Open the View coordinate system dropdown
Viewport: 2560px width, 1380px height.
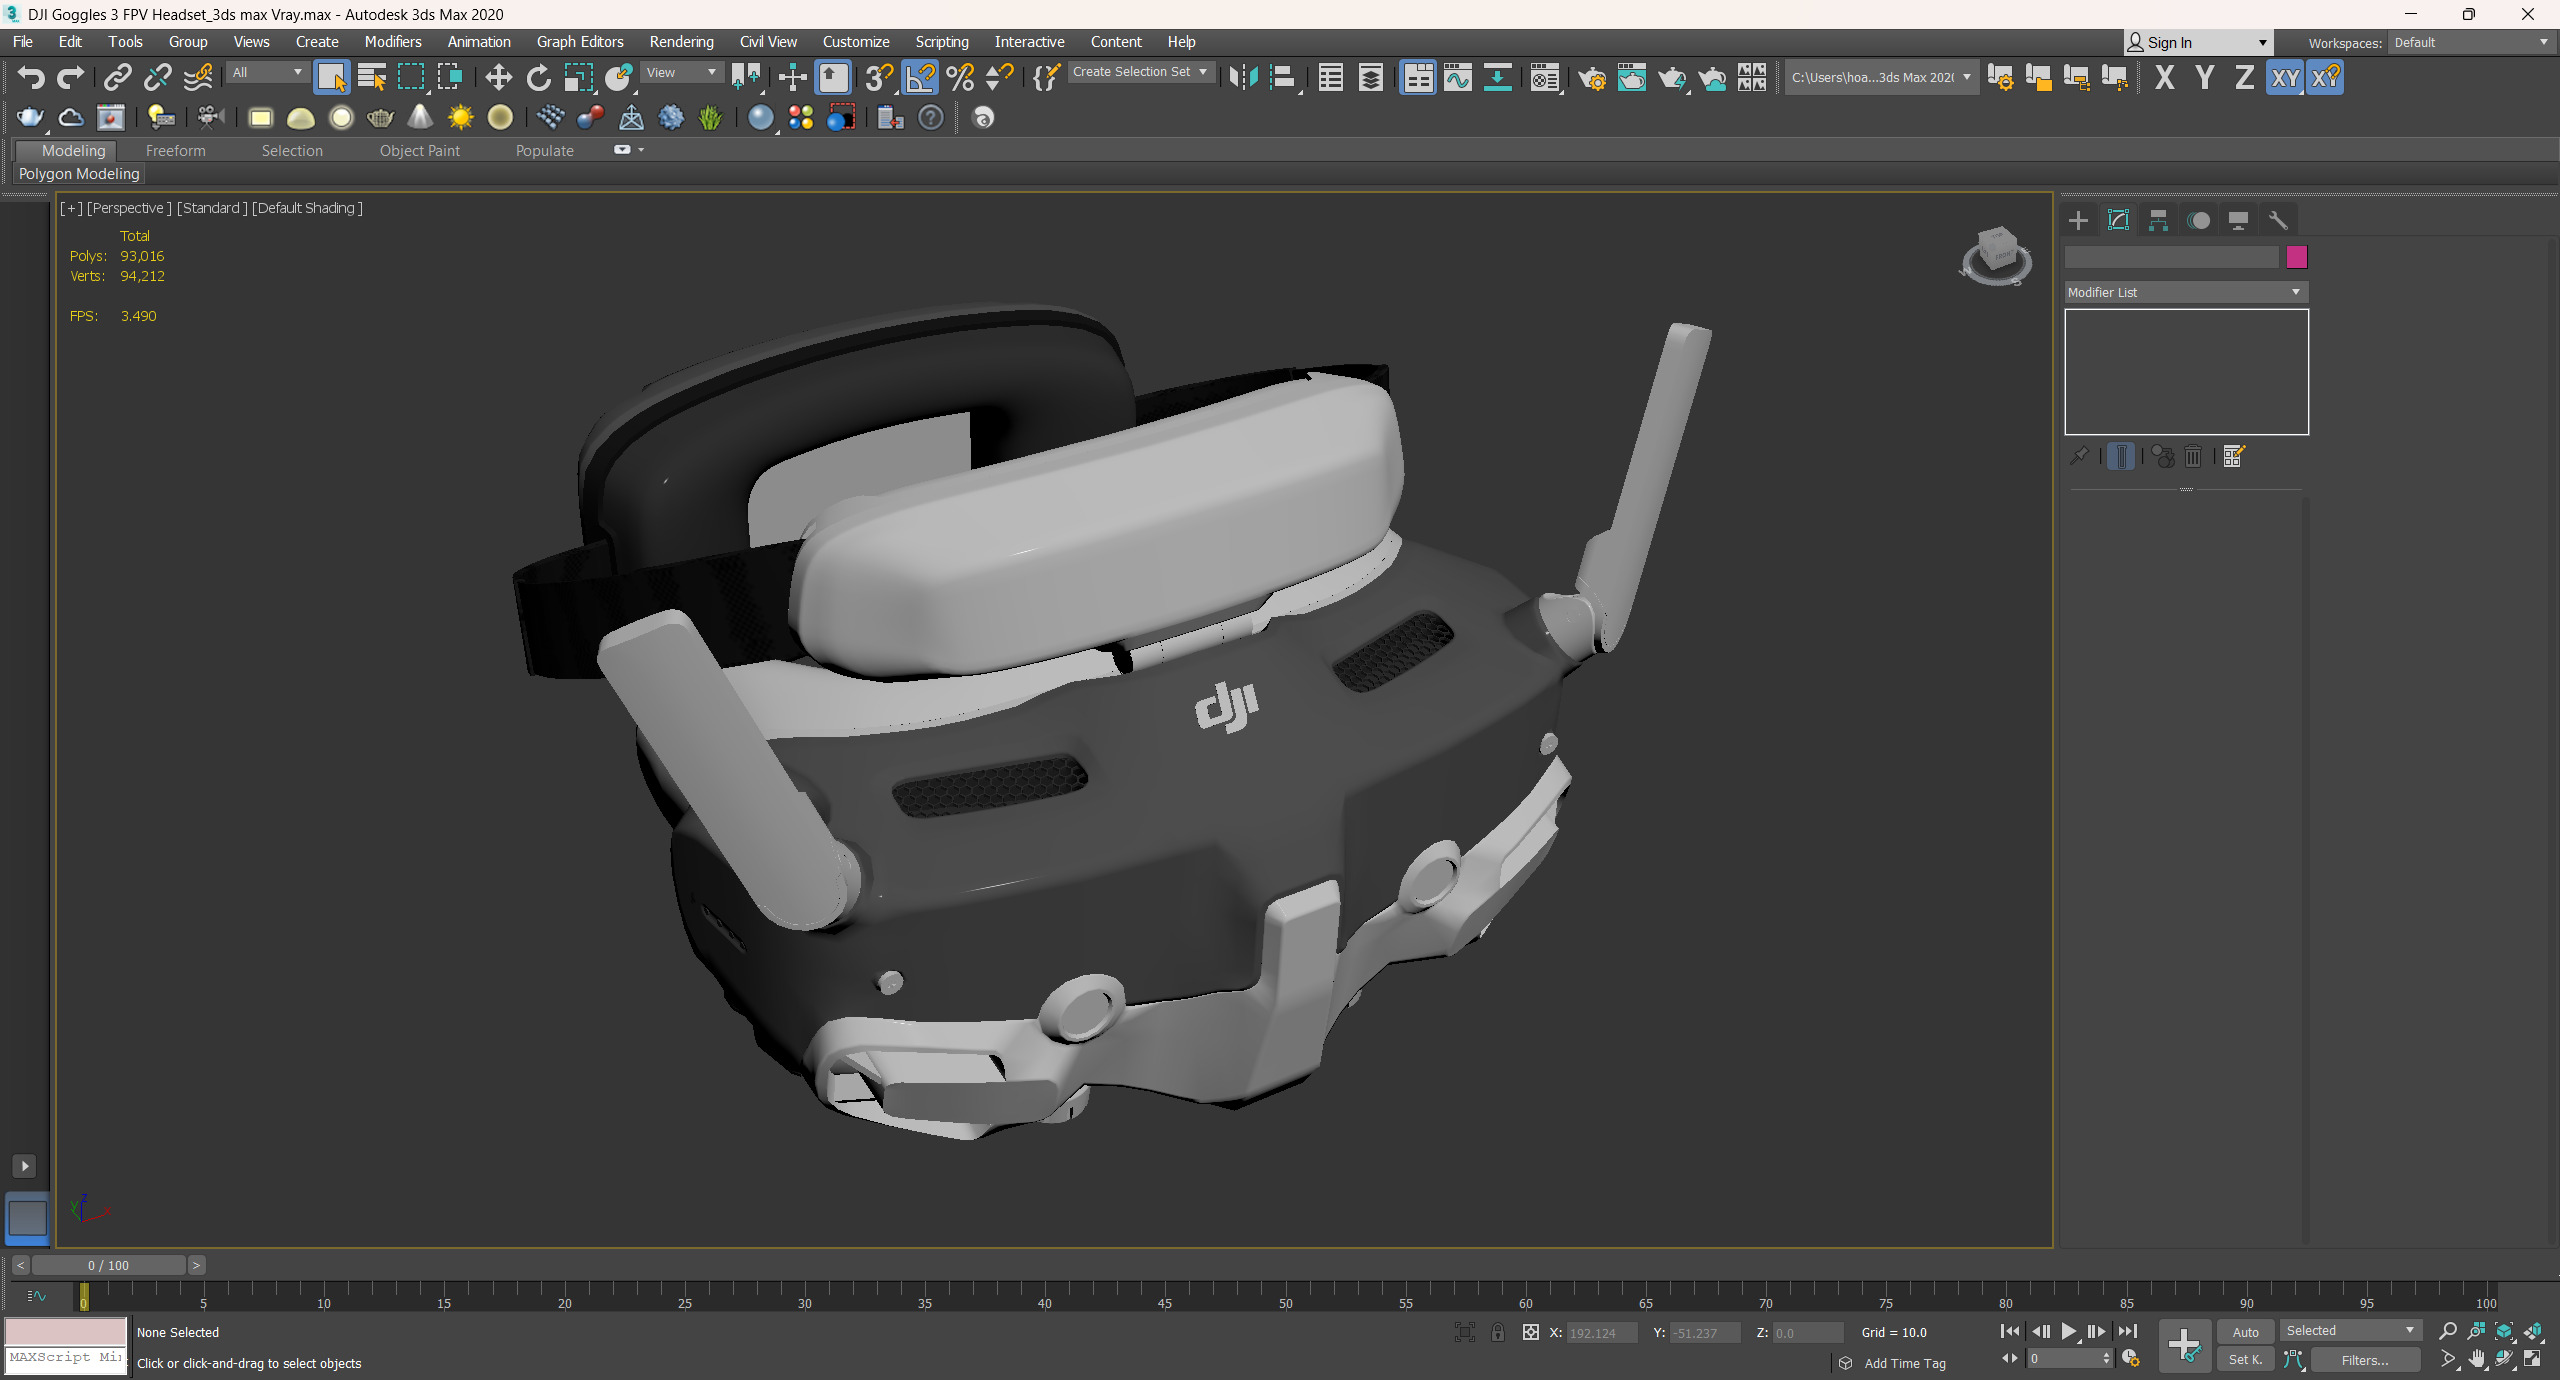tap(681, 72)
